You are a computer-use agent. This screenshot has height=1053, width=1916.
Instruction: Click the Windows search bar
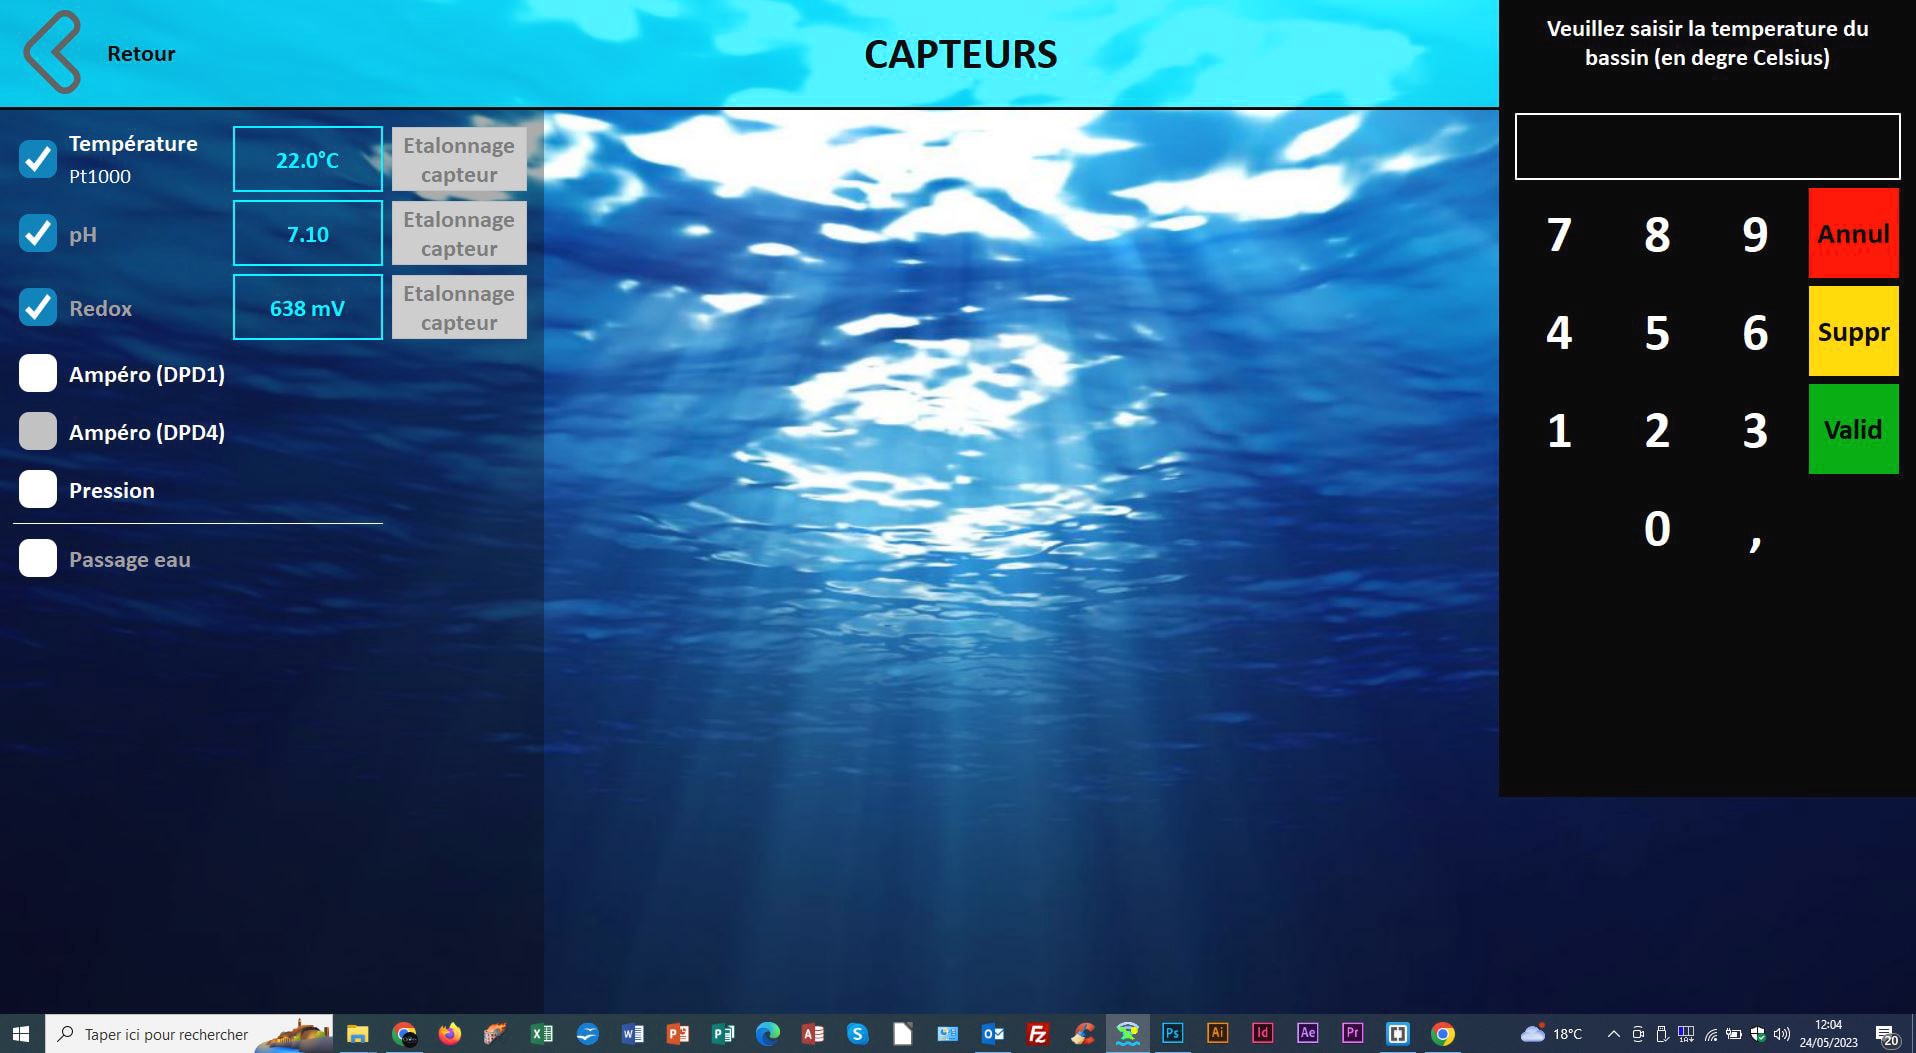tap(180, 1034)
